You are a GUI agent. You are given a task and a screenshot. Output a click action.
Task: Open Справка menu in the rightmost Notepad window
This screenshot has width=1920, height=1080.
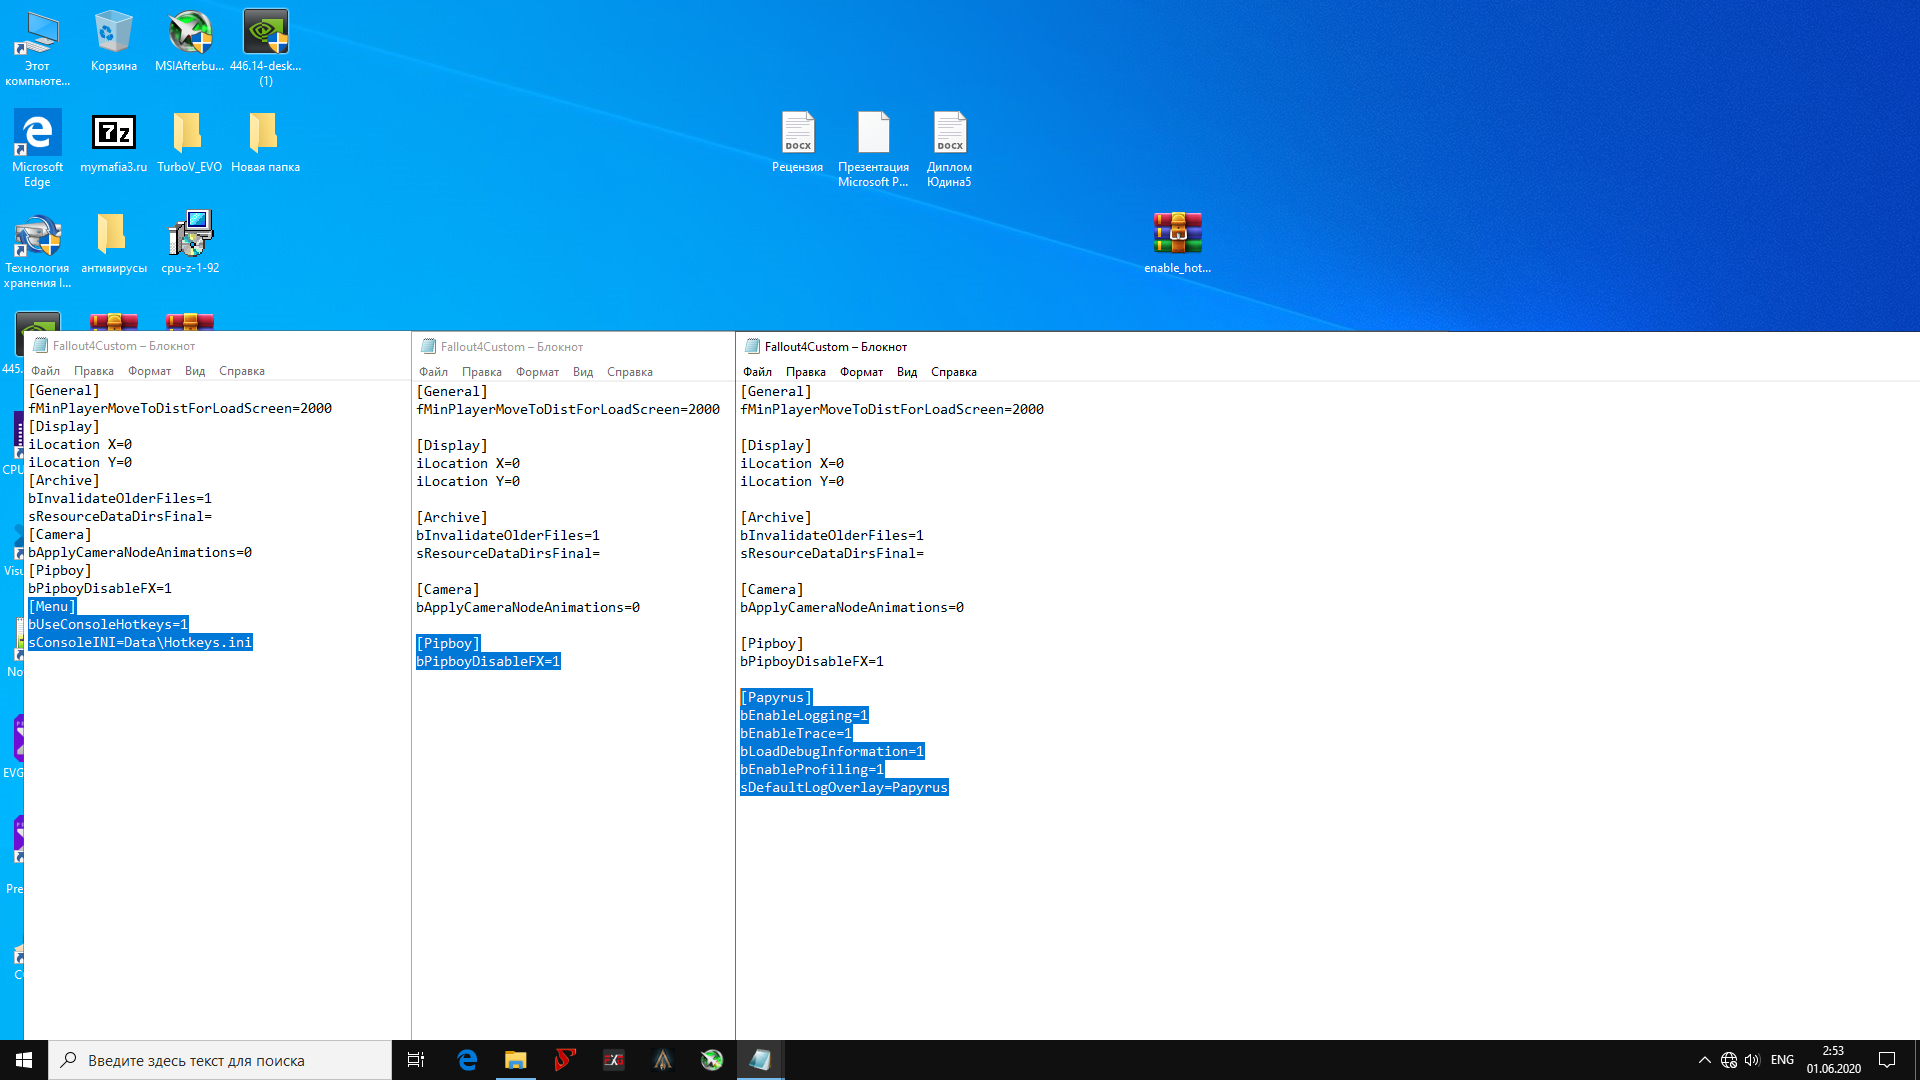[953, 372]
